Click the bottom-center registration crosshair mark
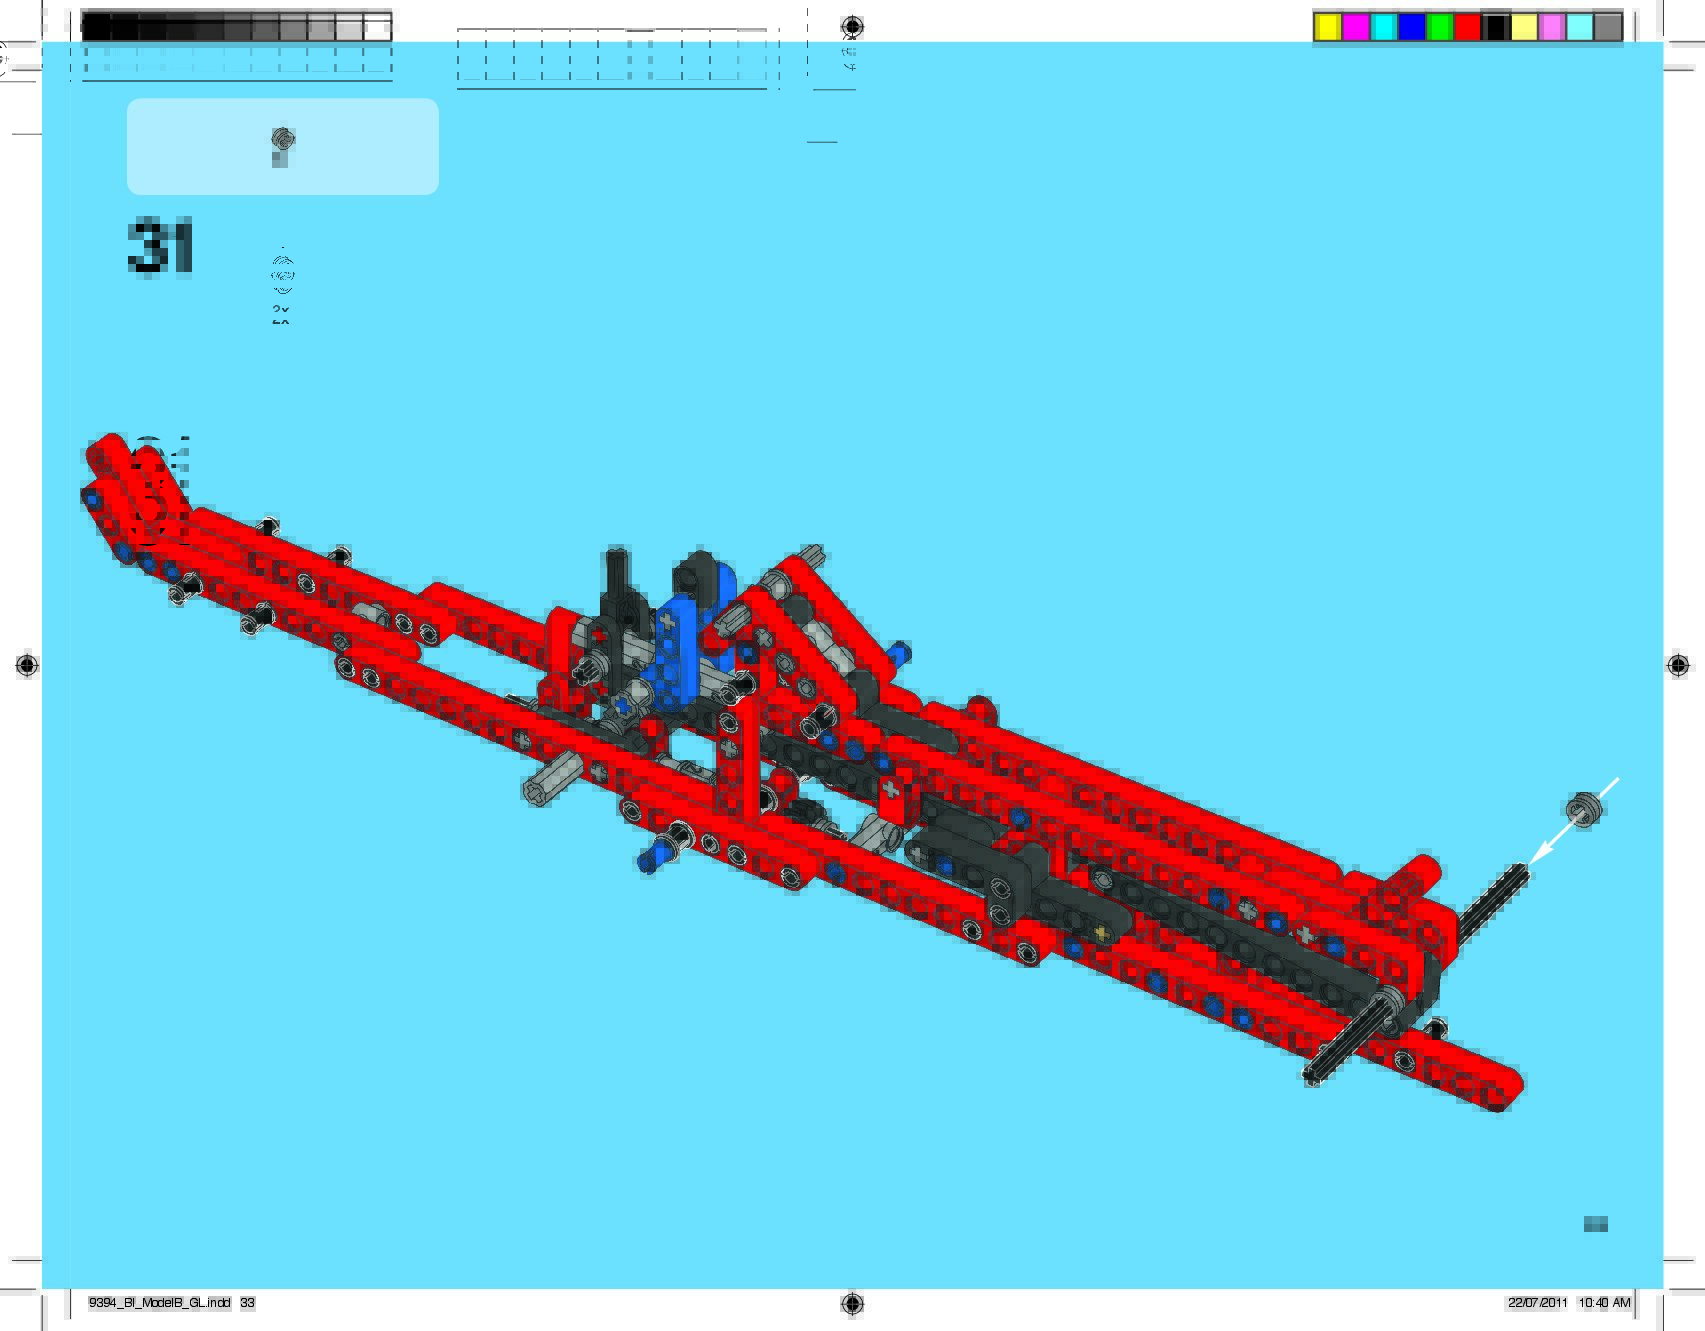 point(852,1303)
